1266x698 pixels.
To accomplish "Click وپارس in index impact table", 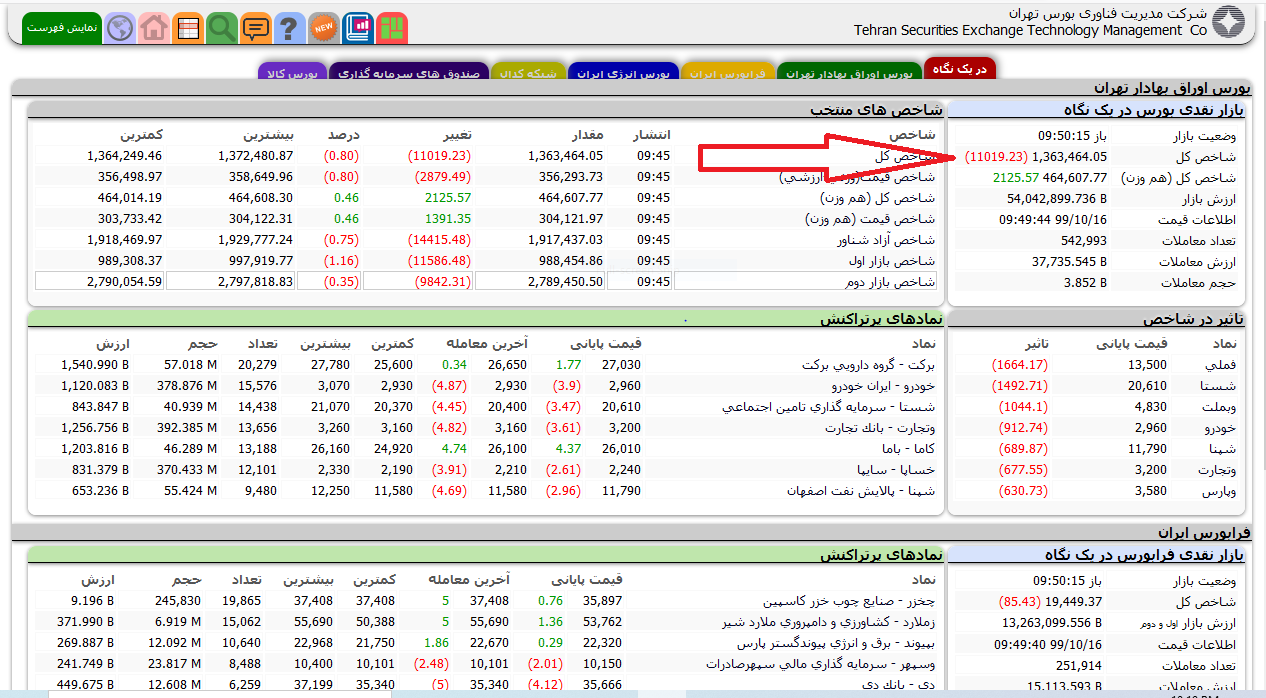I will pyautogui.click(x=1219, y=491).
